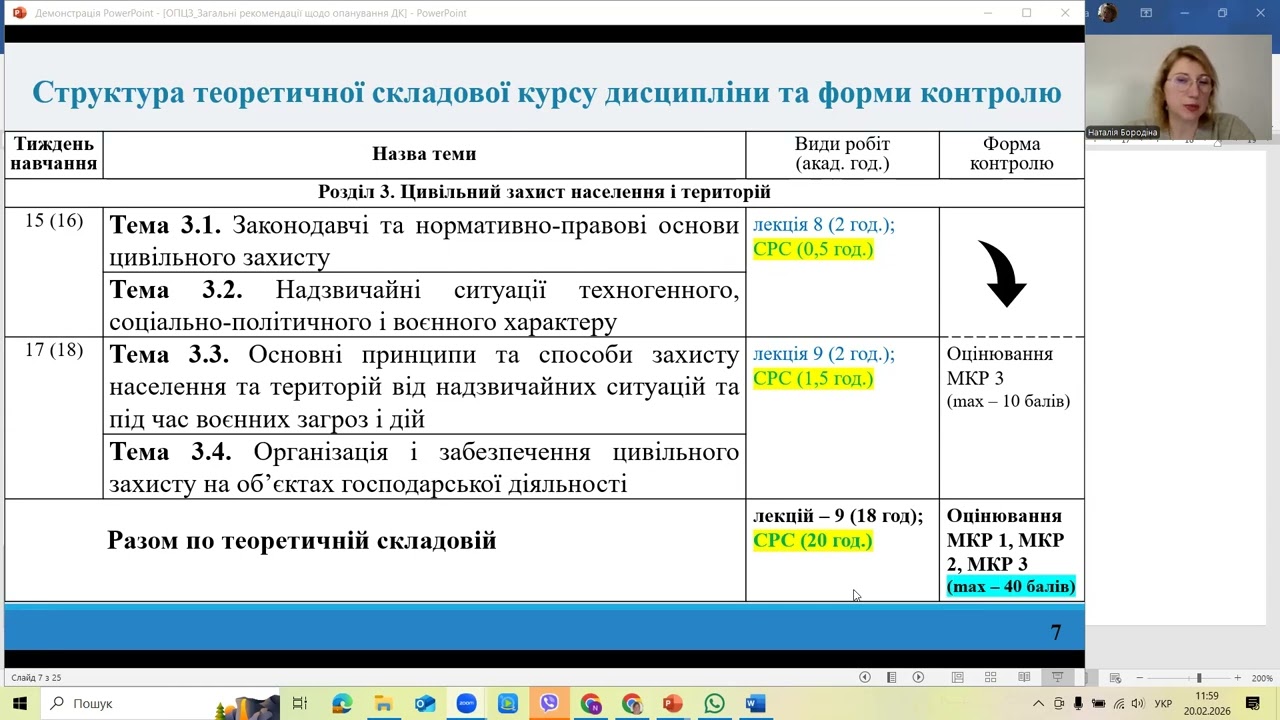Open the all-slides menu icon in status bar
This screenshot has width=1280, height=720.
point(891,677)
